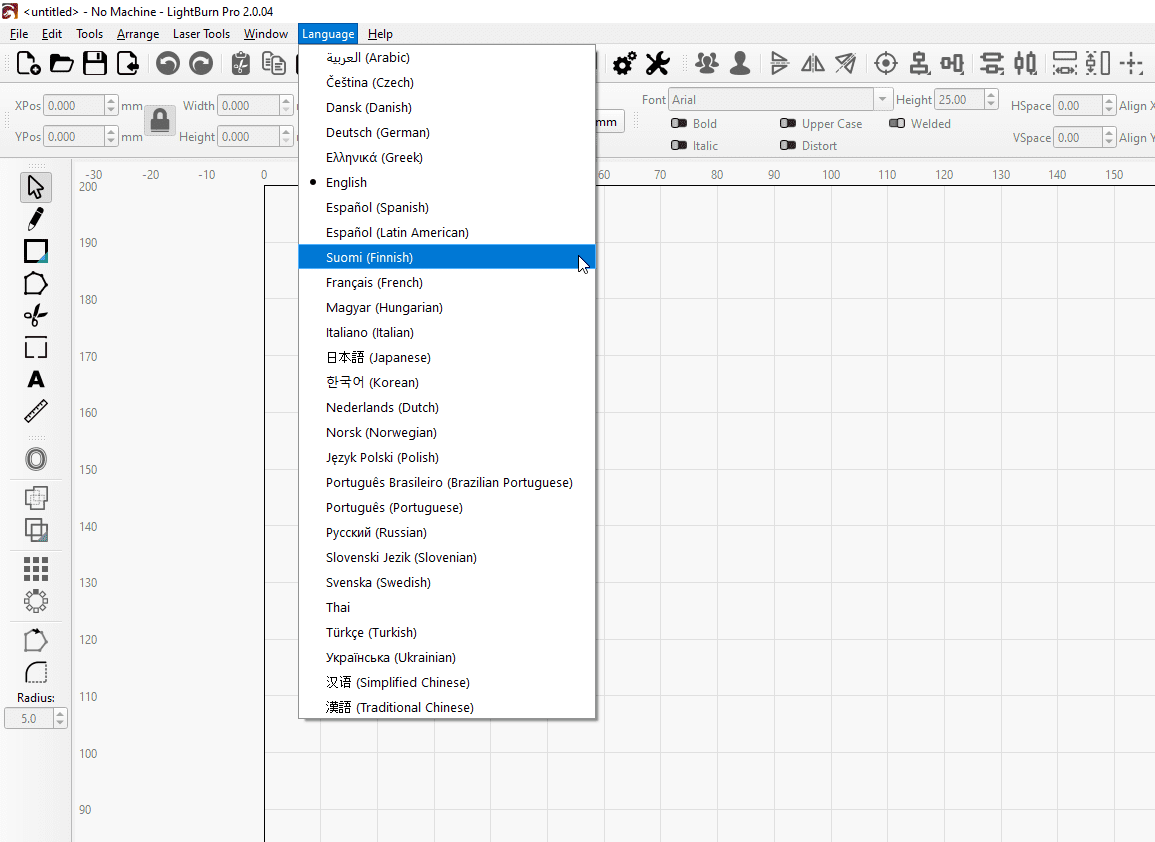The width and height of the screenshot is (1155, 842).
Task: Click the Move to laser position target icon
Action: [x=885, y=63]
